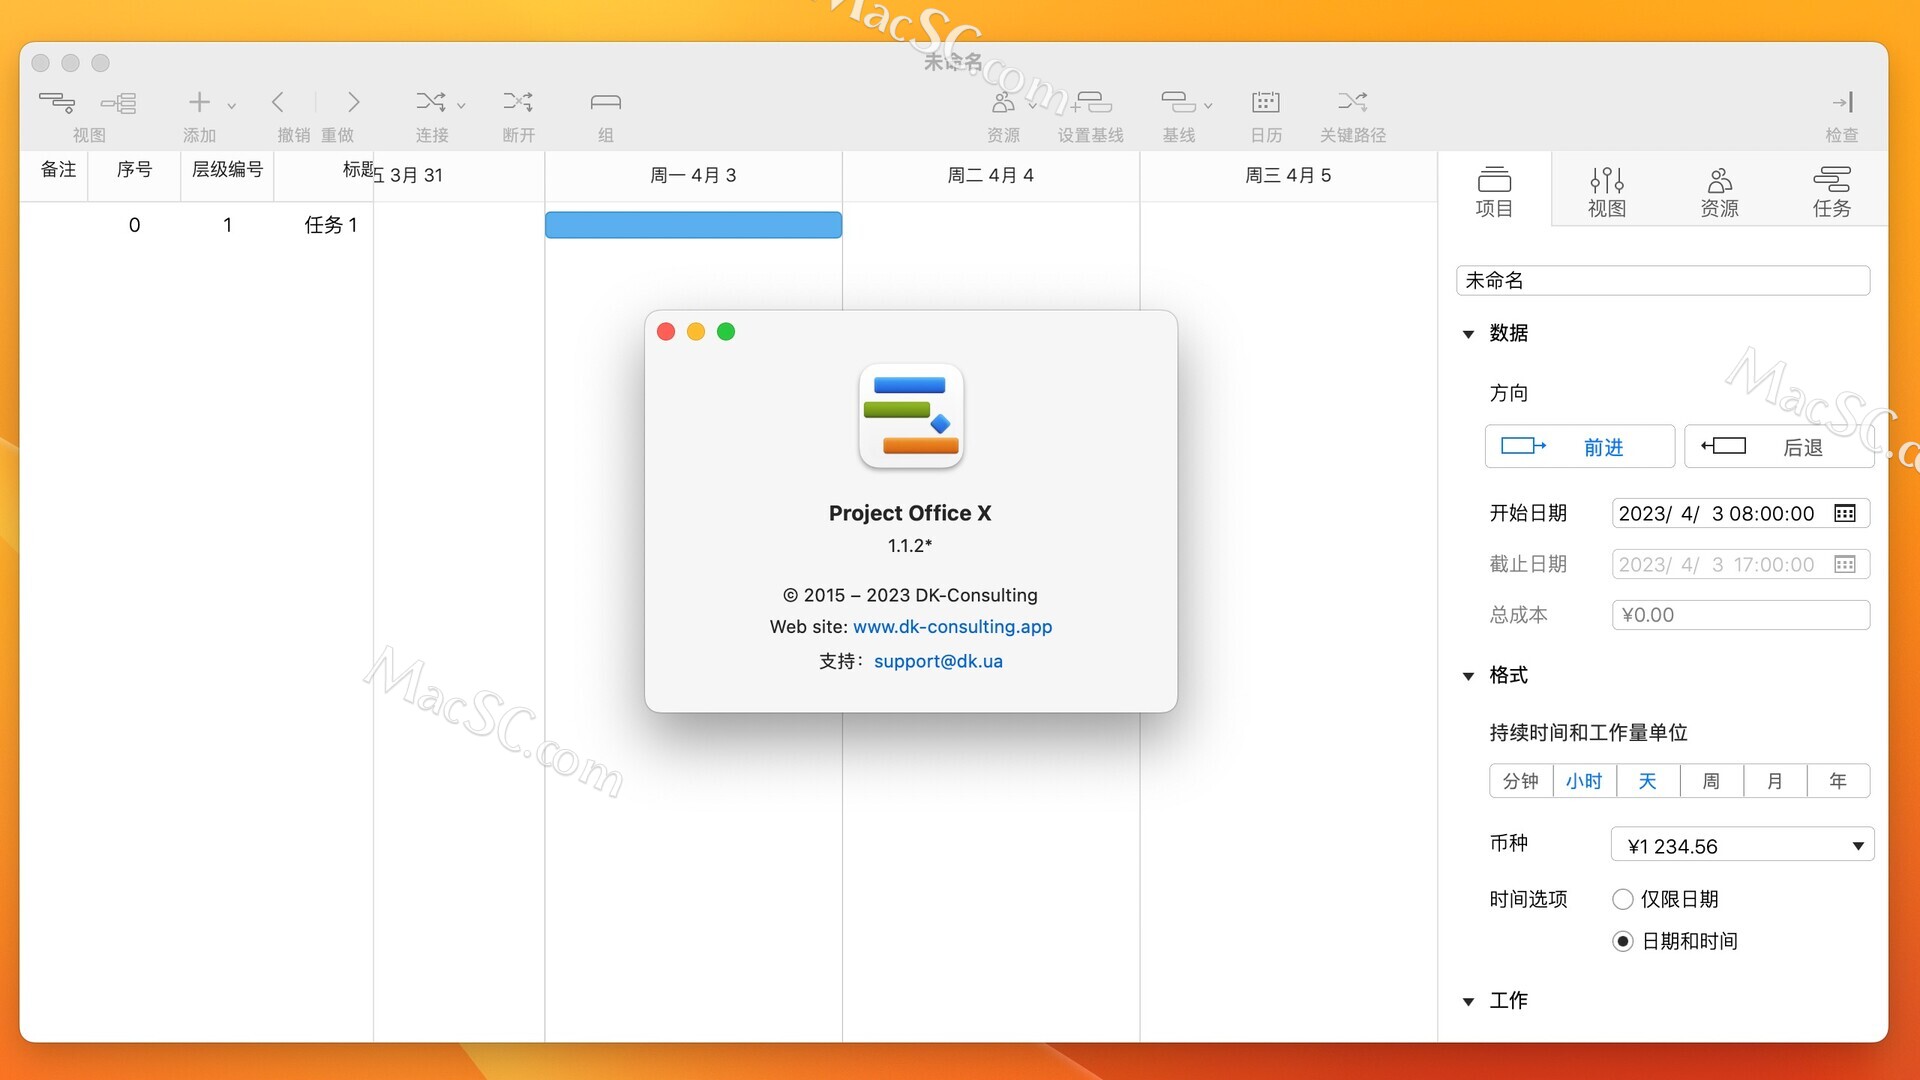Screen dimensions: 1920x1080
Task: Select the Task (任务) inspector tab
Action: 1832,192
